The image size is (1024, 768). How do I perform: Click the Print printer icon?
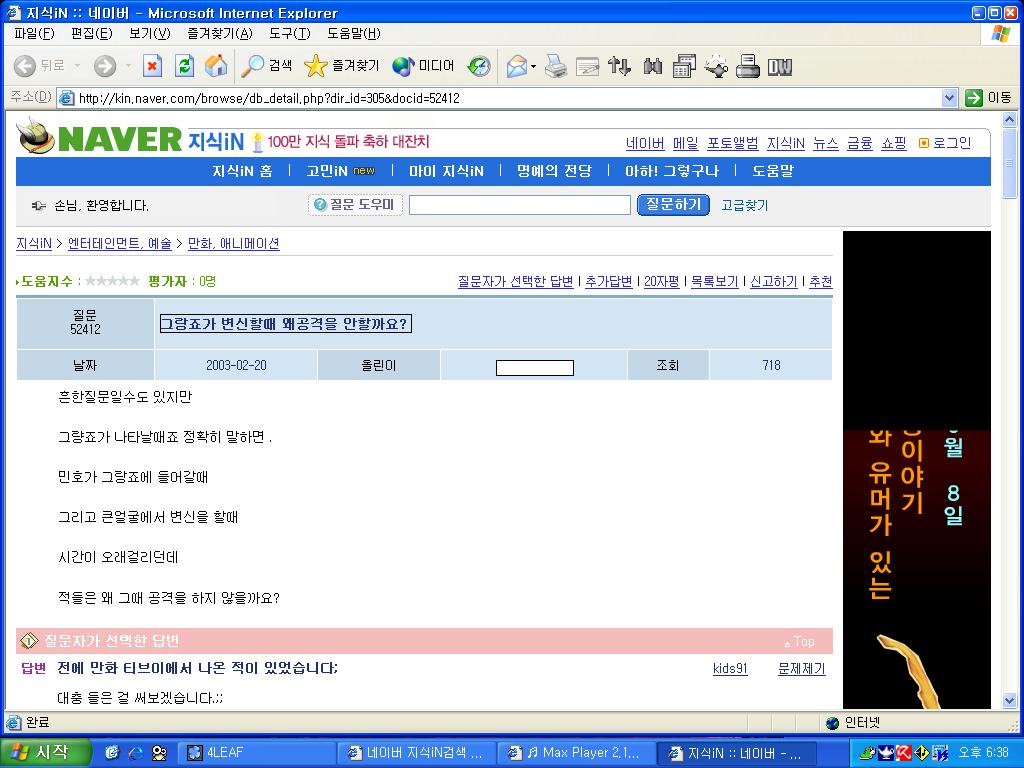point(555,66)
